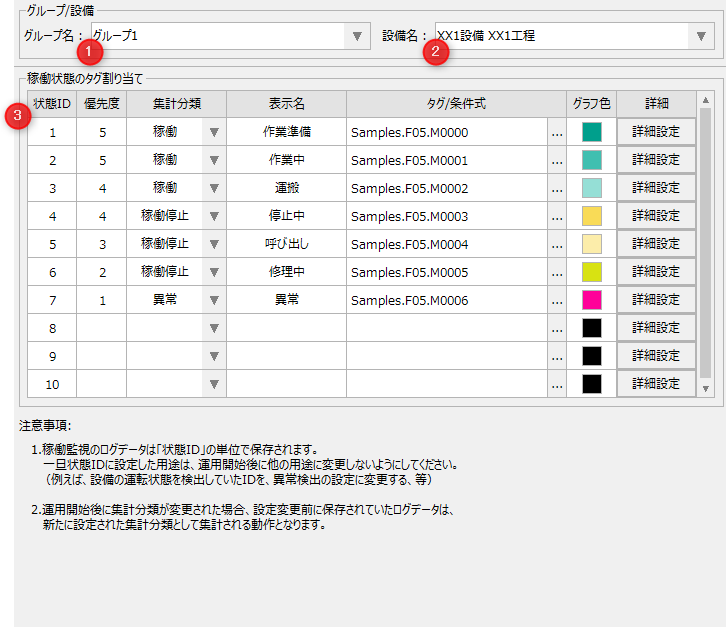Click browse ellipsis for Samples.F05.M0003 tag
726x627 pixels.
click(x=557, y=216)
